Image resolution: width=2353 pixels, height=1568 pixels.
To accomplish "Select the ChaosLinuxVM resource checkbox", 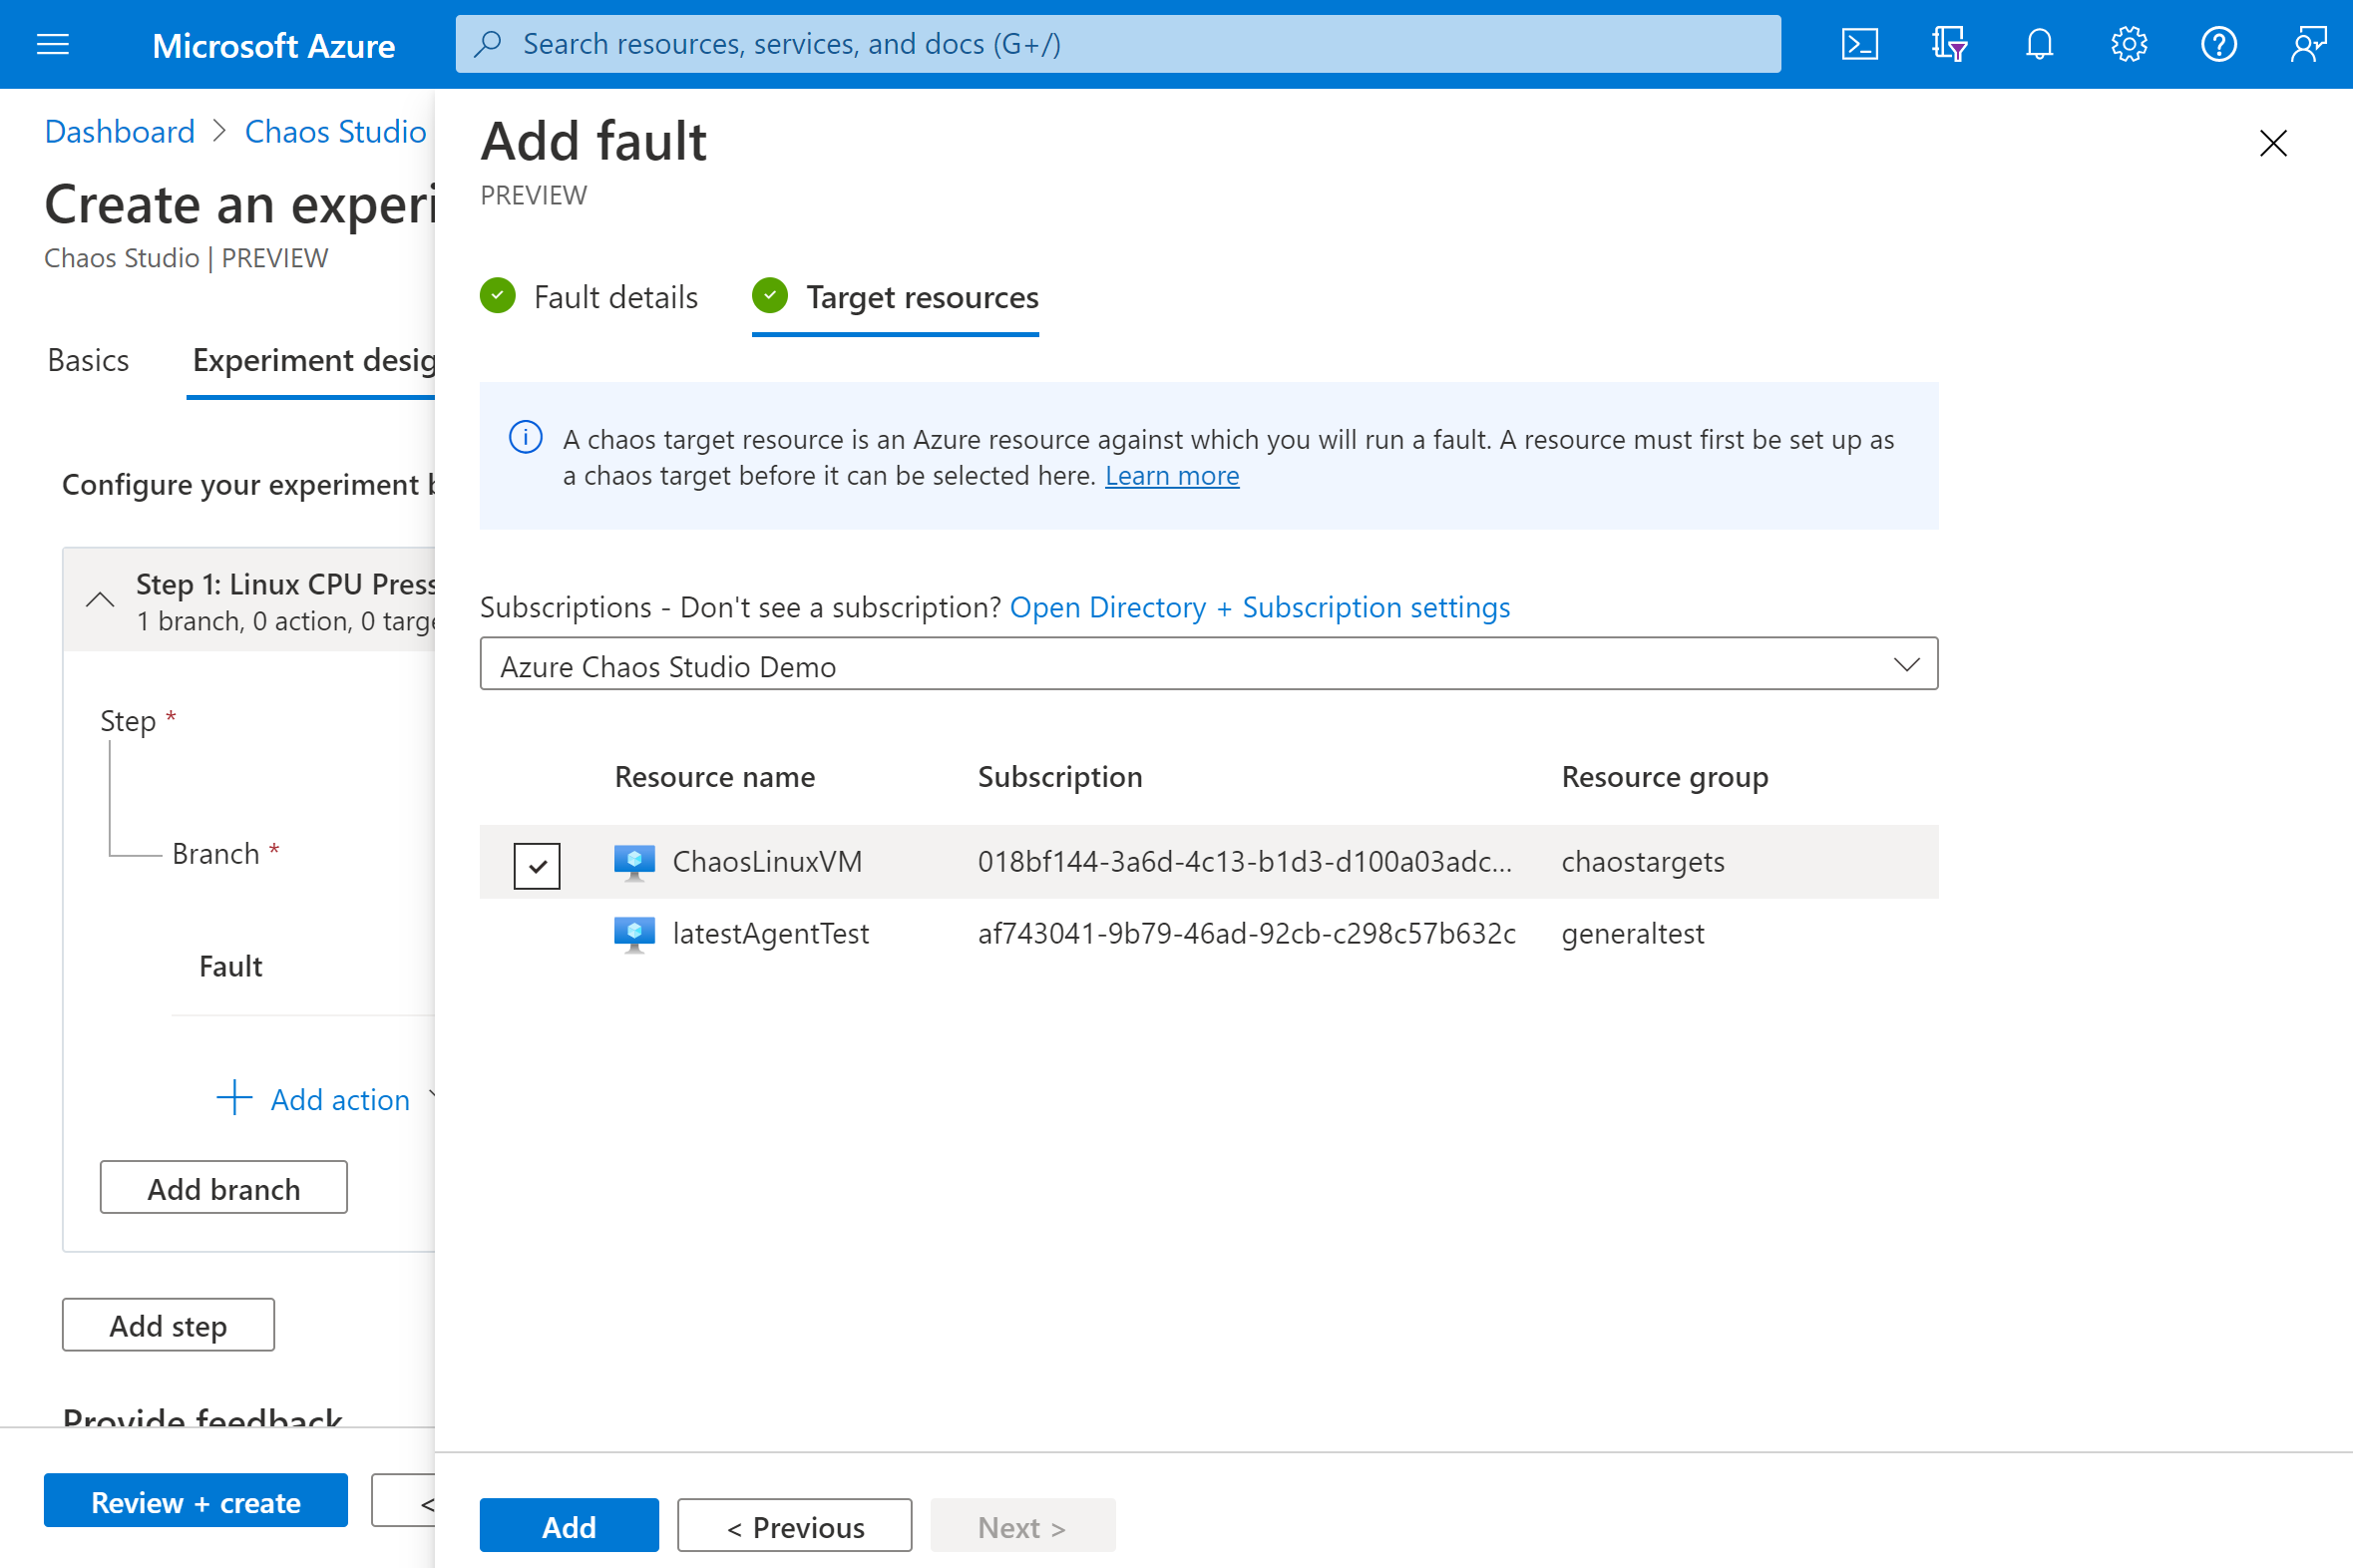I will [x=537, y=861].
